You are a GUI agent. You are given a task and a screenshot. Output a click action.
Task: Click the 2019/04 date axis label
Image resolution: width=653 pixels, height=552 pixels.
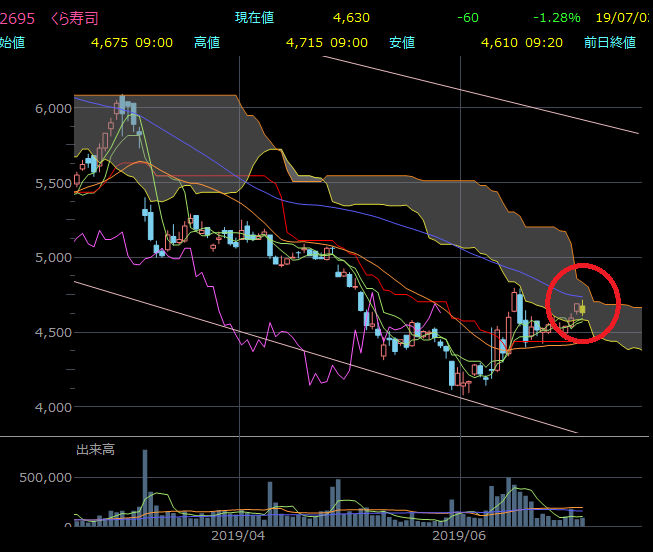tap(239, 536)
